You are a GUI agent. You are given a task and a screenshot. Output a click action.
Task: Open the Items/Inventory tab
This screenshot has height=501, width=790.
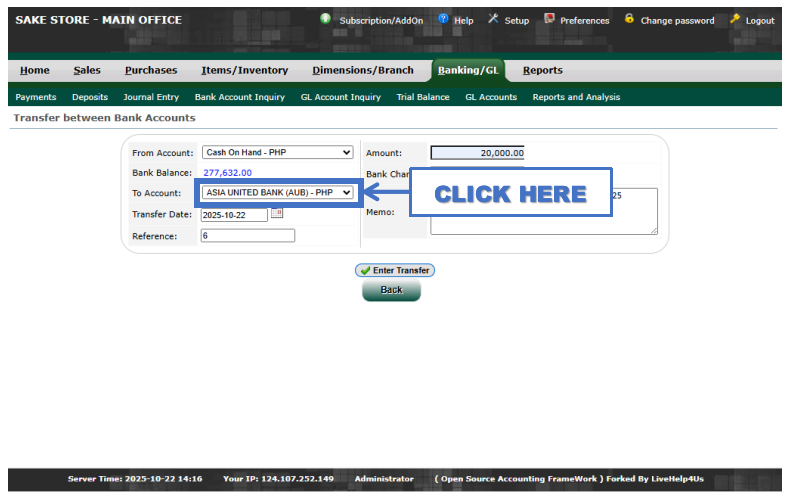(244, 70)
